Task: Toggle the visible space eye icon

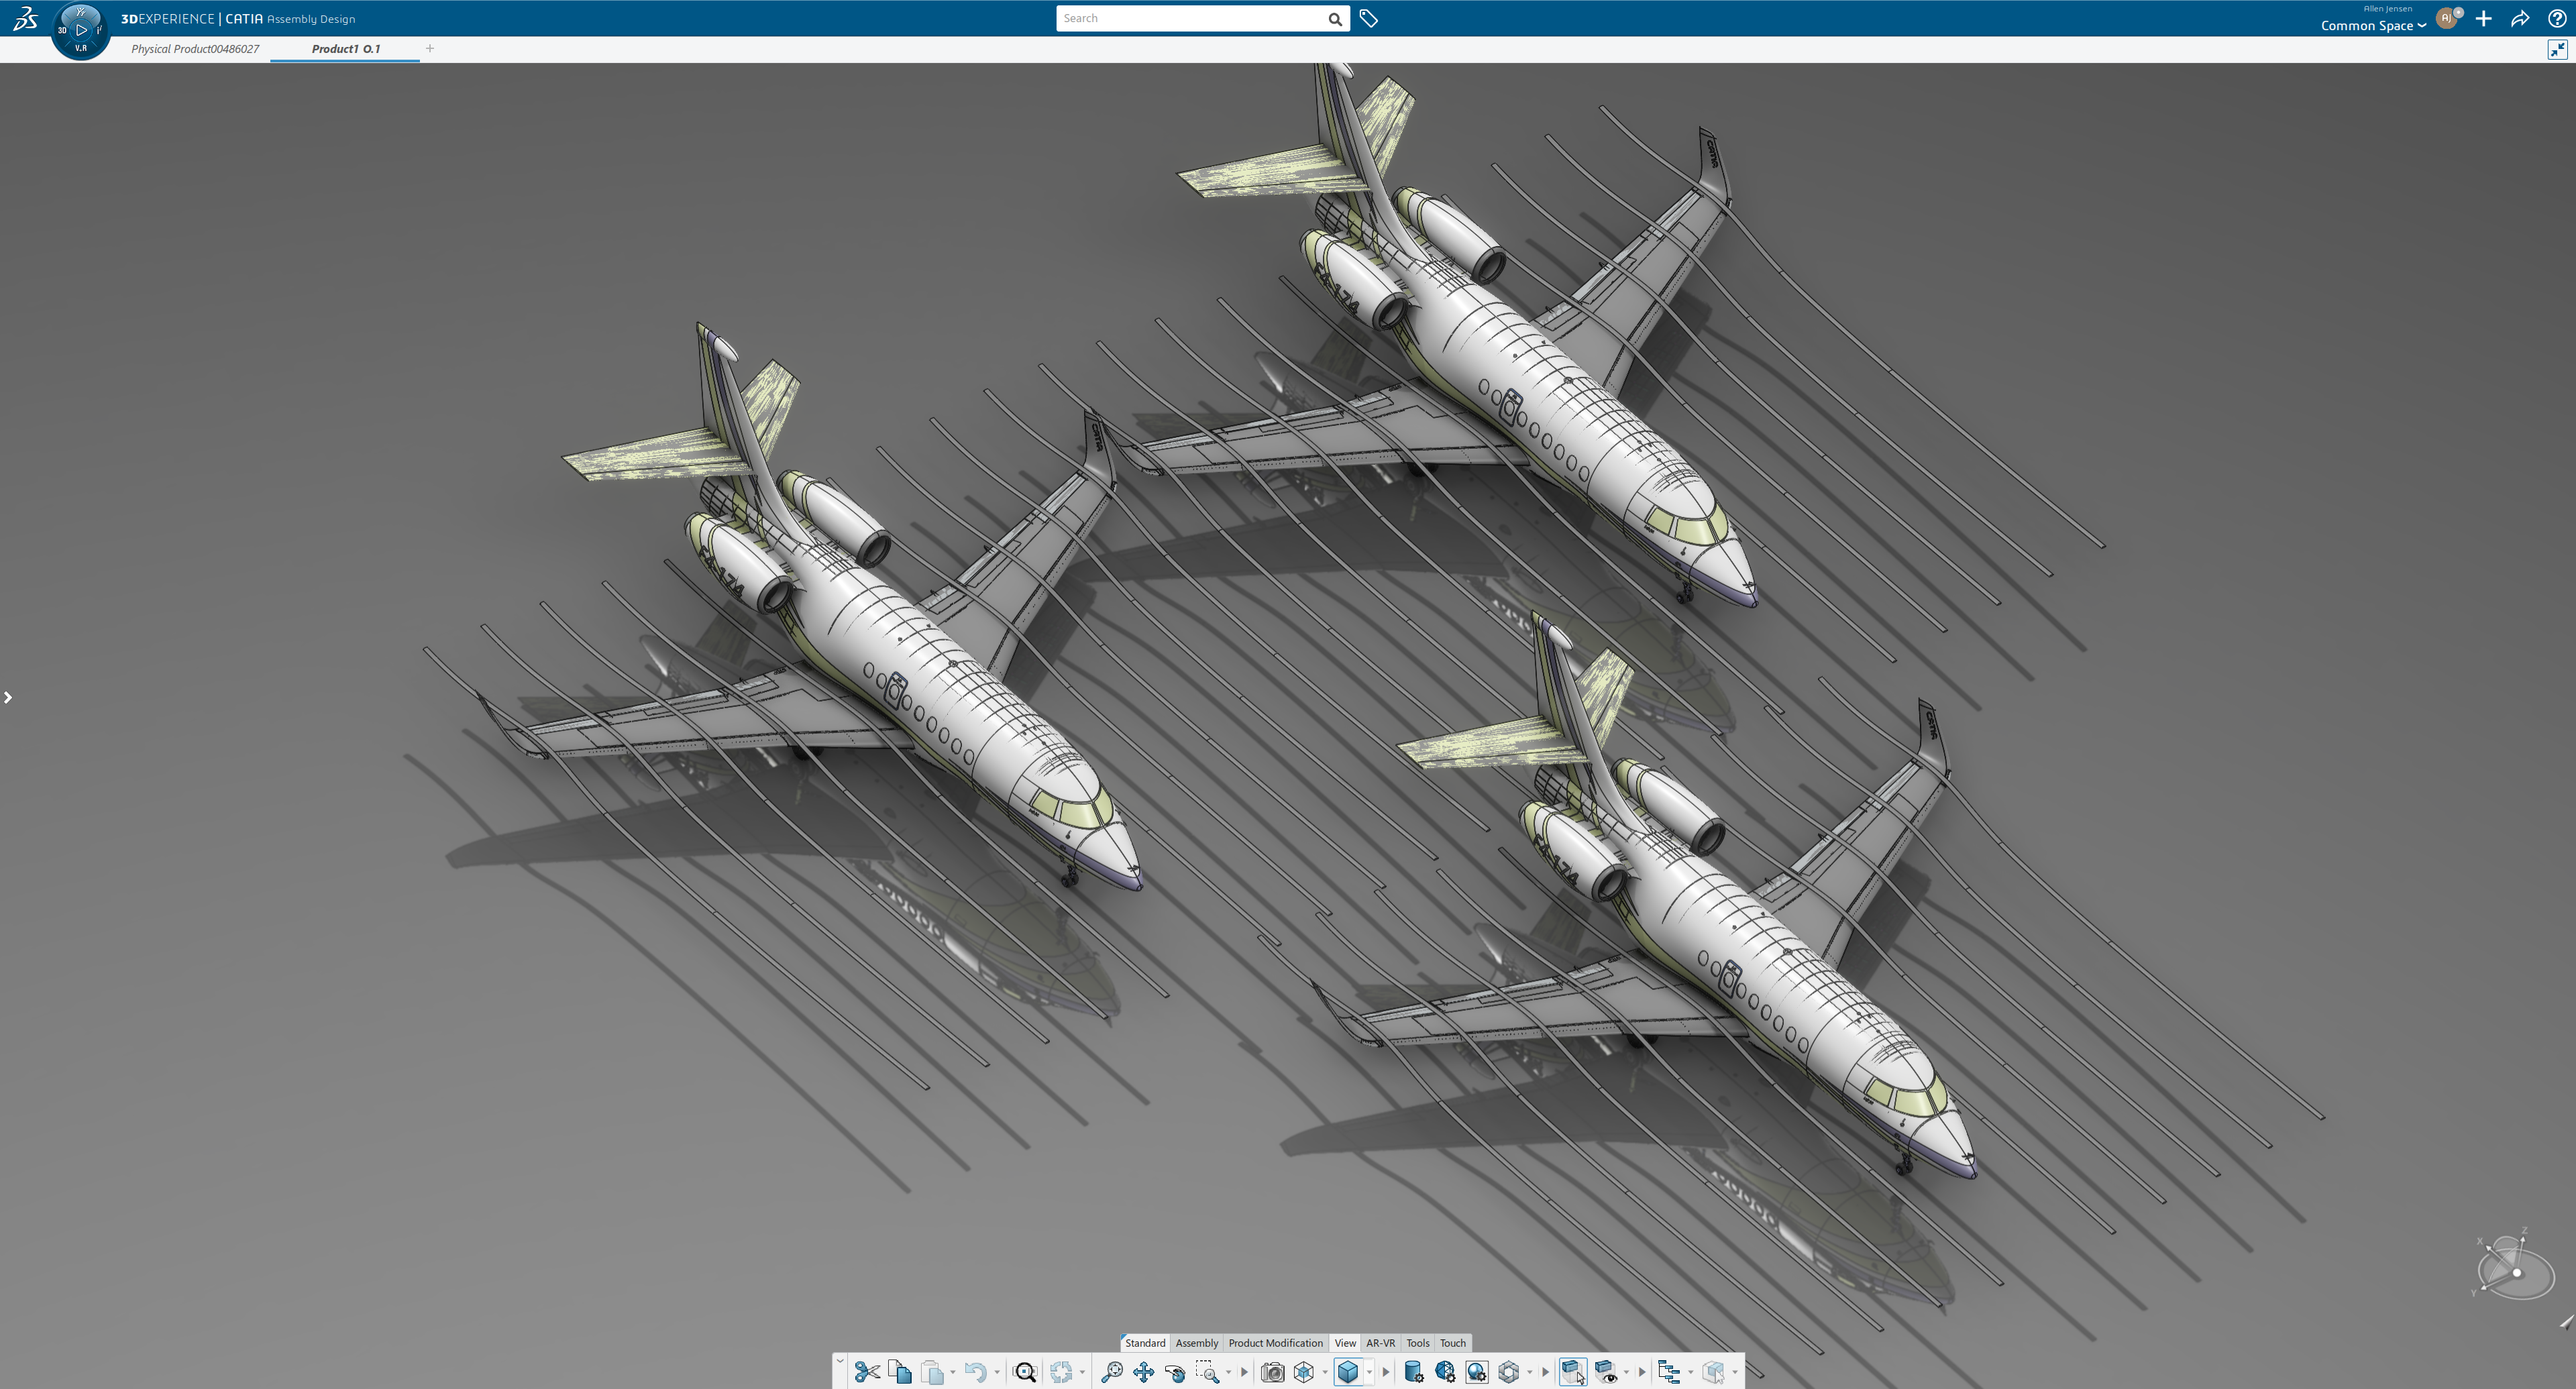Action: coord(1606,1372)
